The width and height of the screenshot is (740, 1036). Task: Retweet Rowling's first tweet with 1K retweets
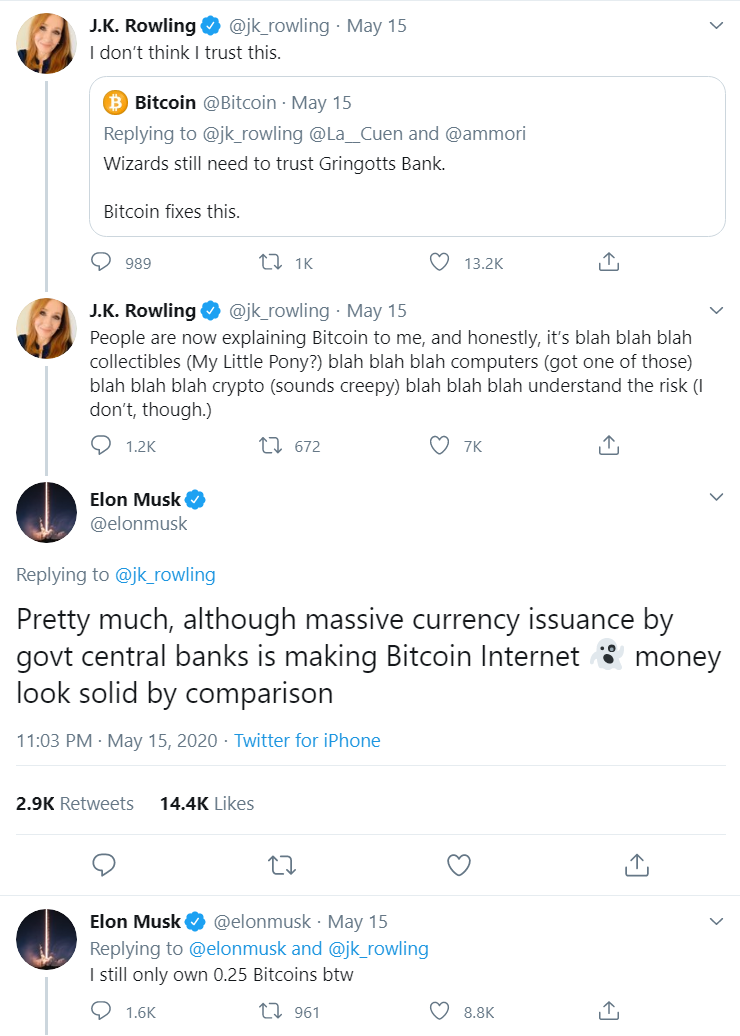[270, 263]
